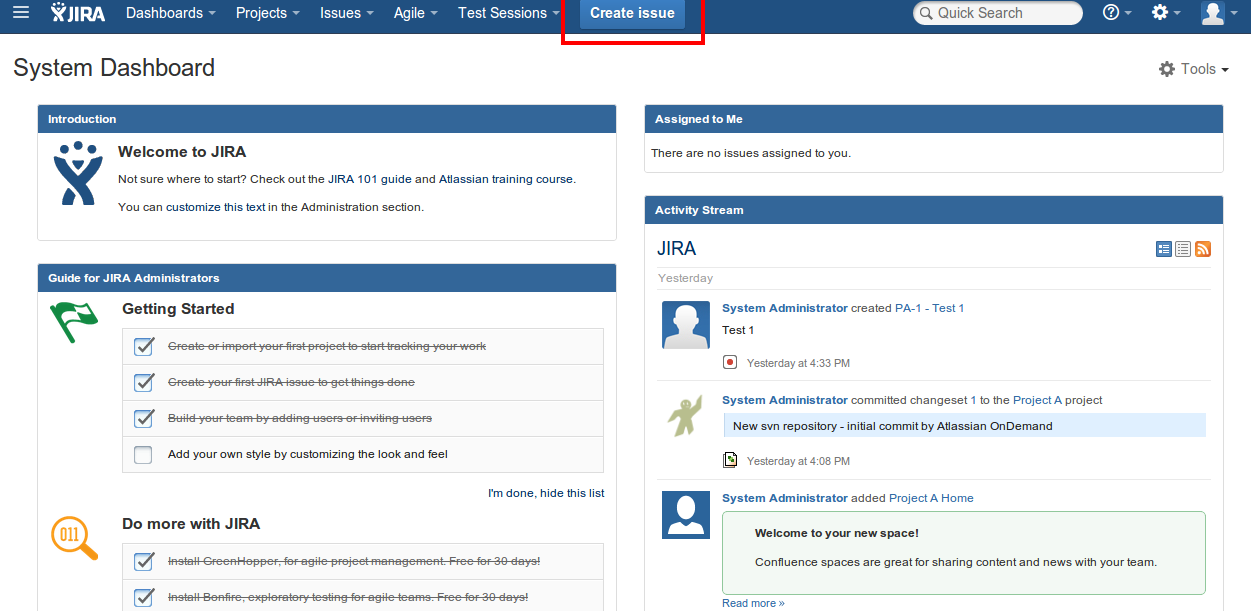
Task: Click the green figure changeset avatar
Action: point(686,417)
